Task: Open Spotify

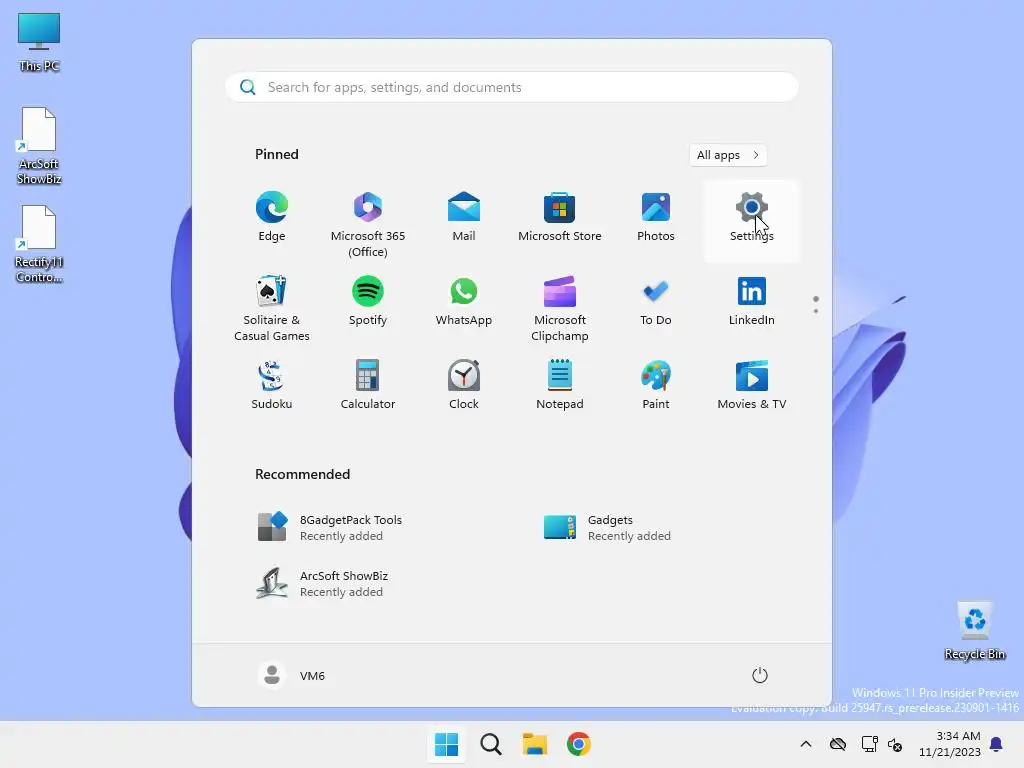Action: (x=368, y=302)
